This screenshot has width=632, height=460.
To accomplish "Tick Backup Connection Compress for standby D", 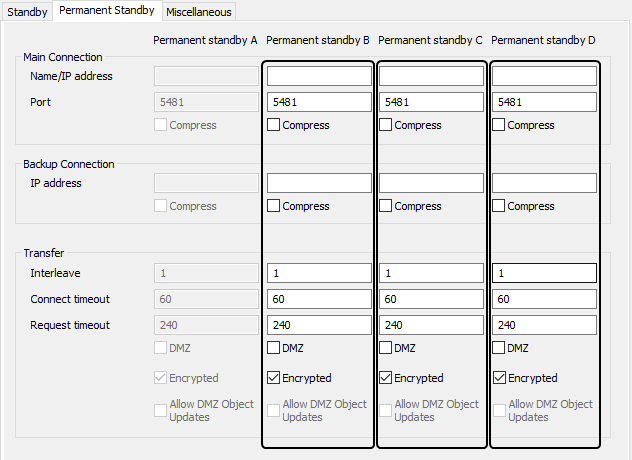I will [499, 206].
